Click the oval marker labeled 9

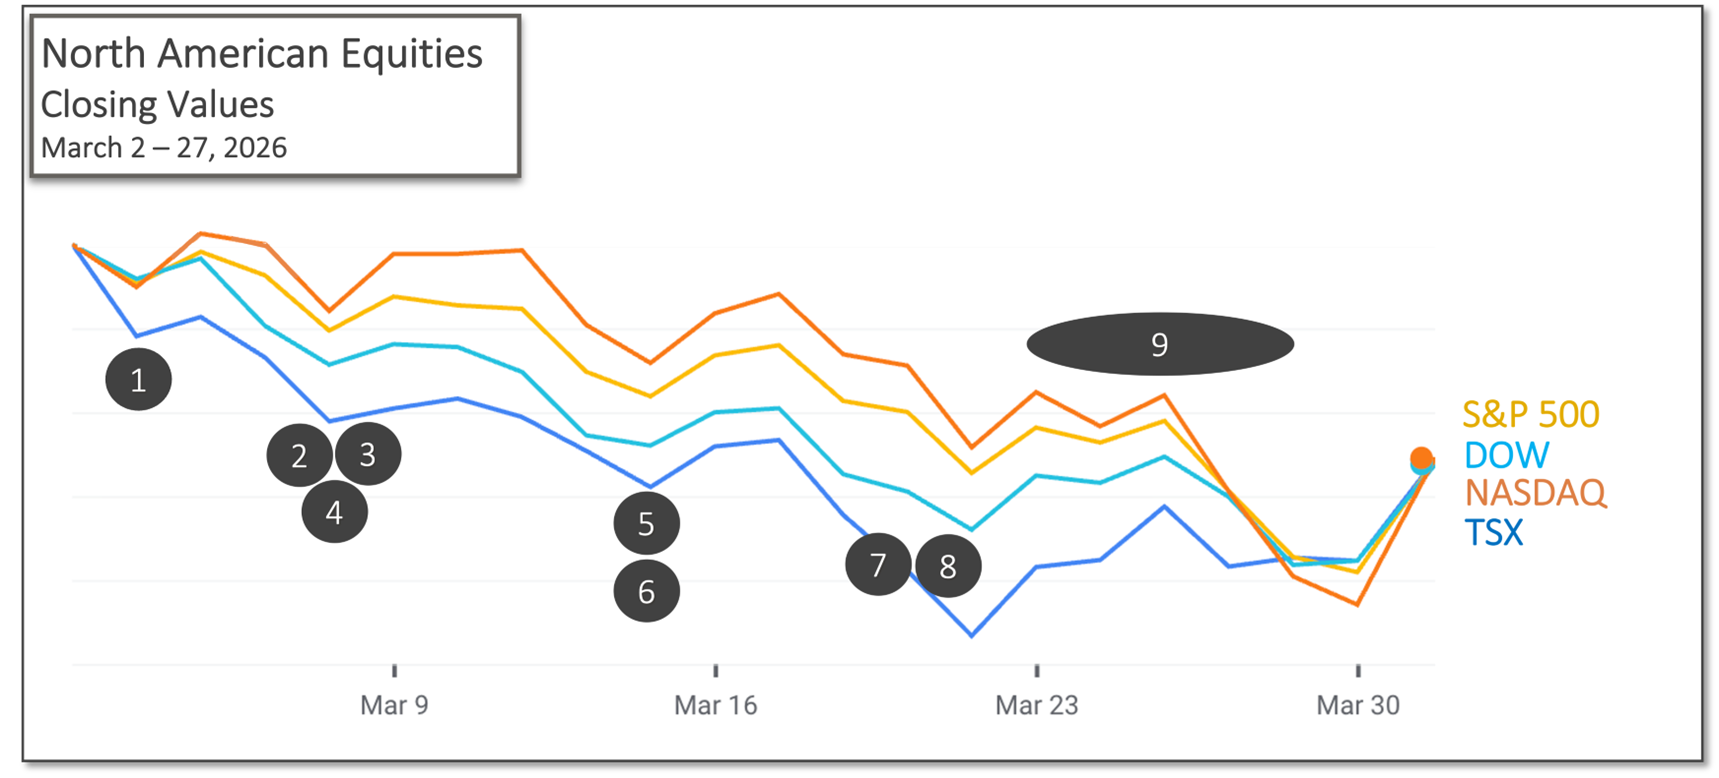tap(1160, 344)
